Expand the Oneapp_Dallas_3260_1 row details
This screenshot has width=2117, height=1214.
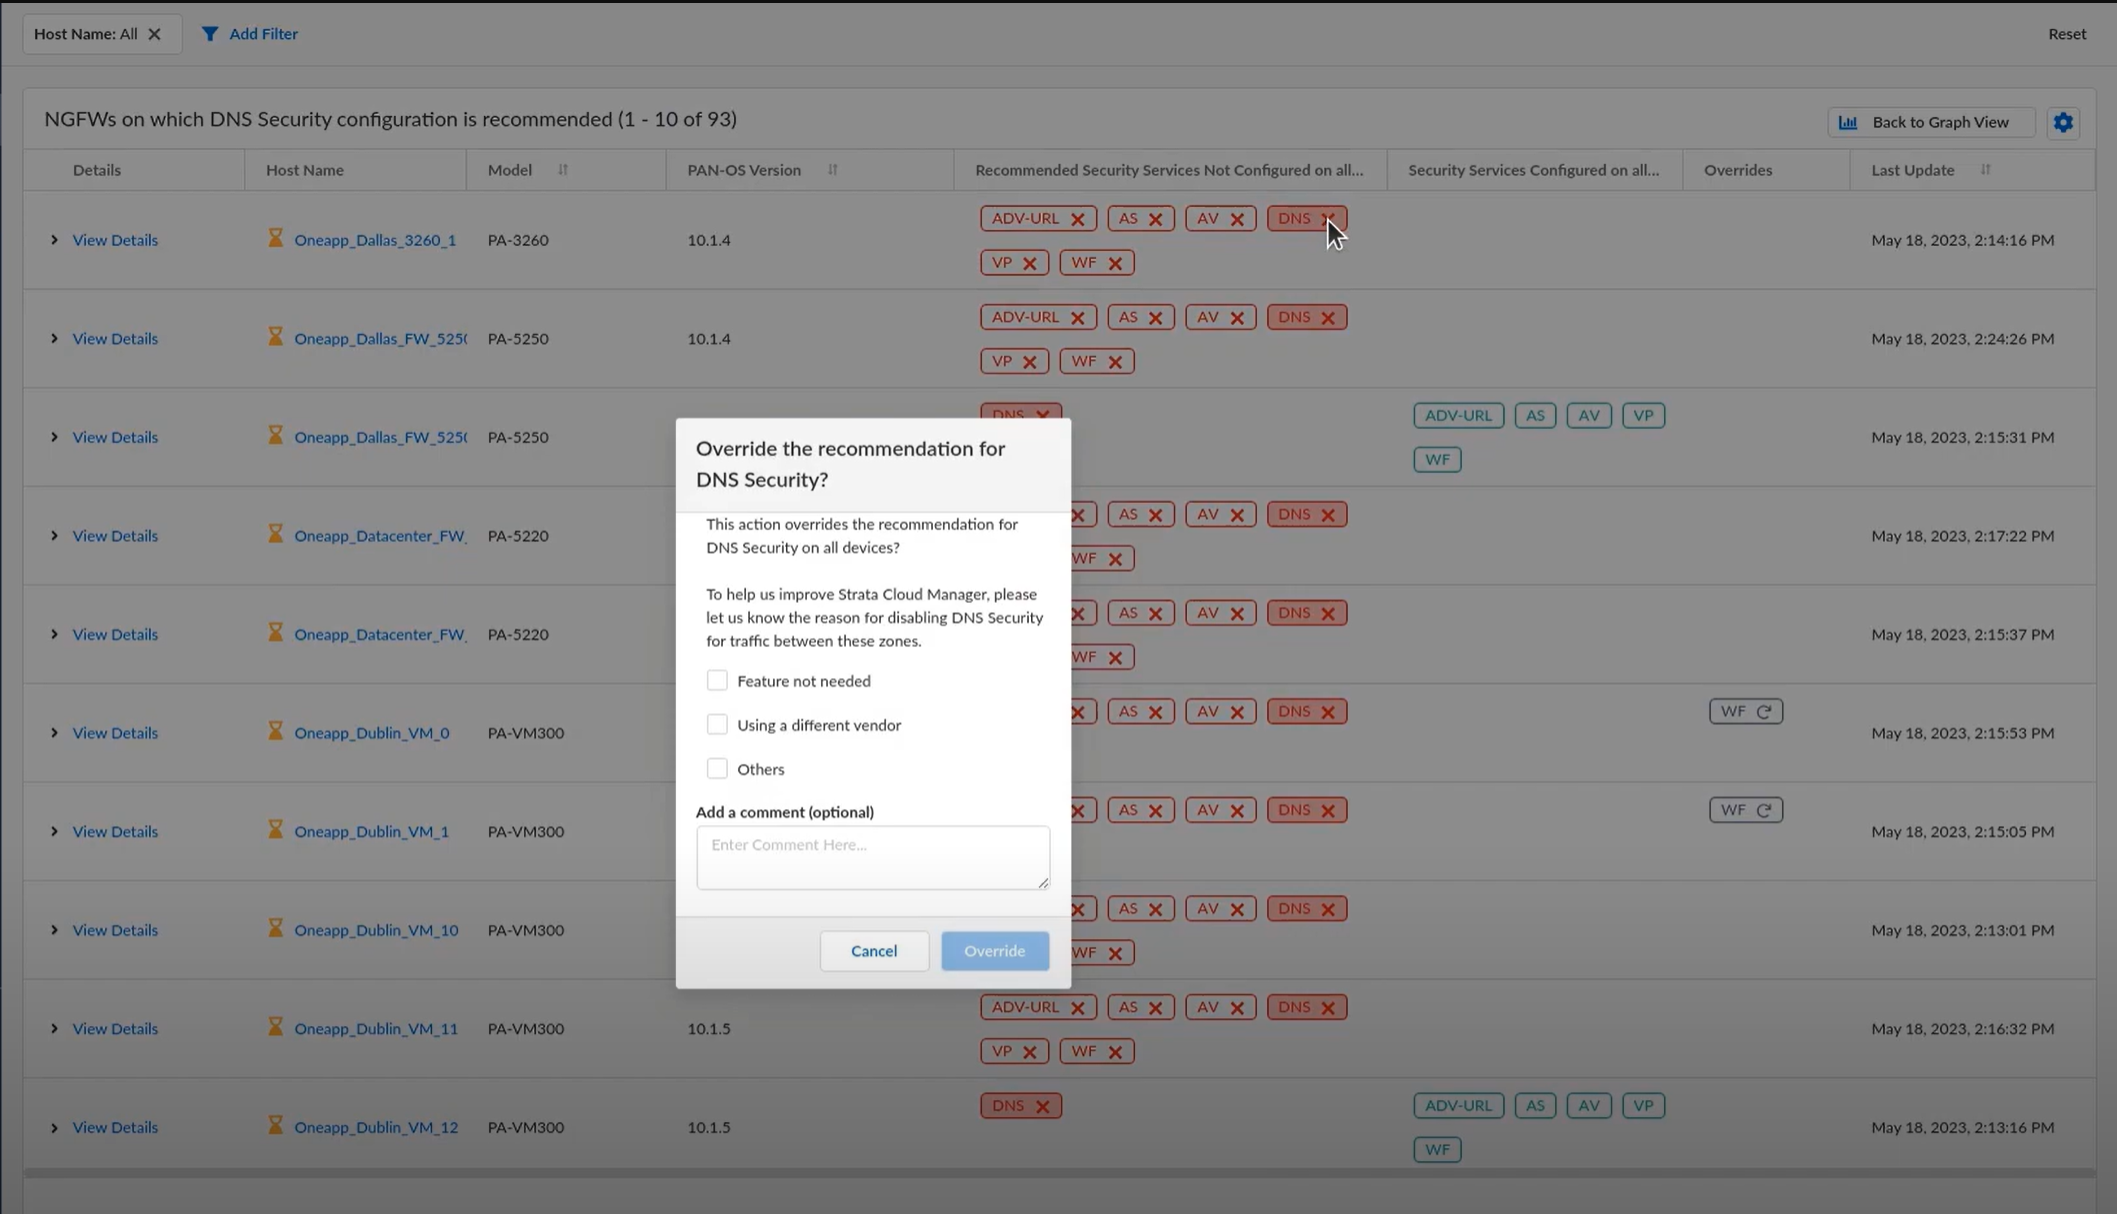pyautogui.click(x=54, y=240)
